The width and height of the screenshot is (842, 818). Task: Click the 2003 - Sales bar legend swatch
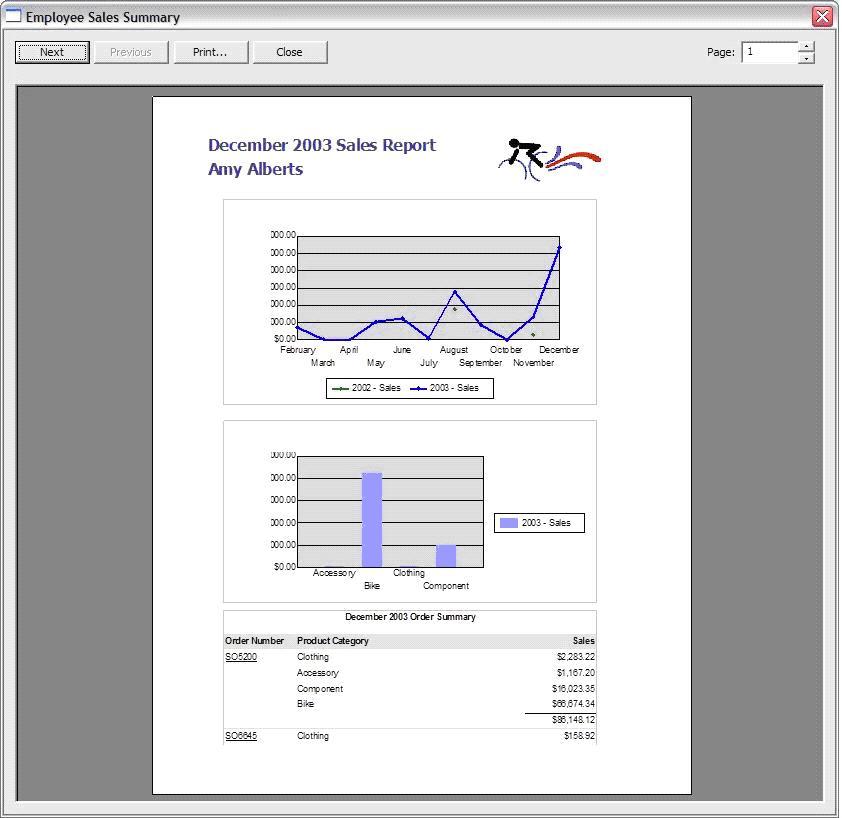click(509, 523)
